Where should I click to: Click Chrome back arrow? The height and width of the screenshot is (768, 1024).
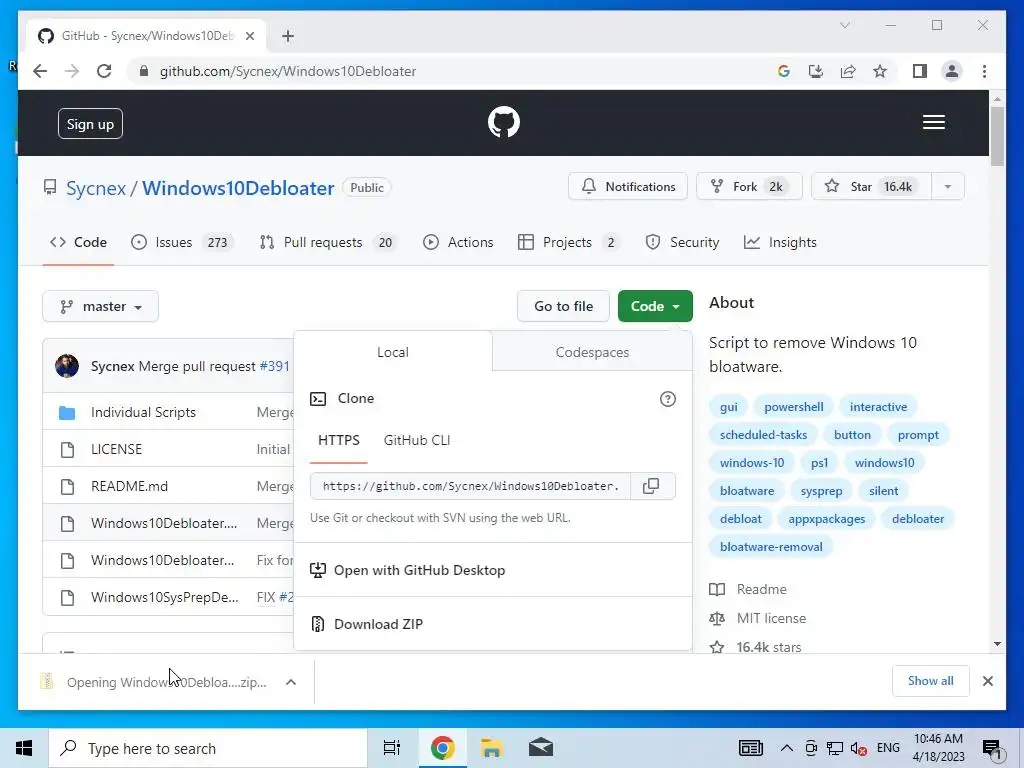40,71
